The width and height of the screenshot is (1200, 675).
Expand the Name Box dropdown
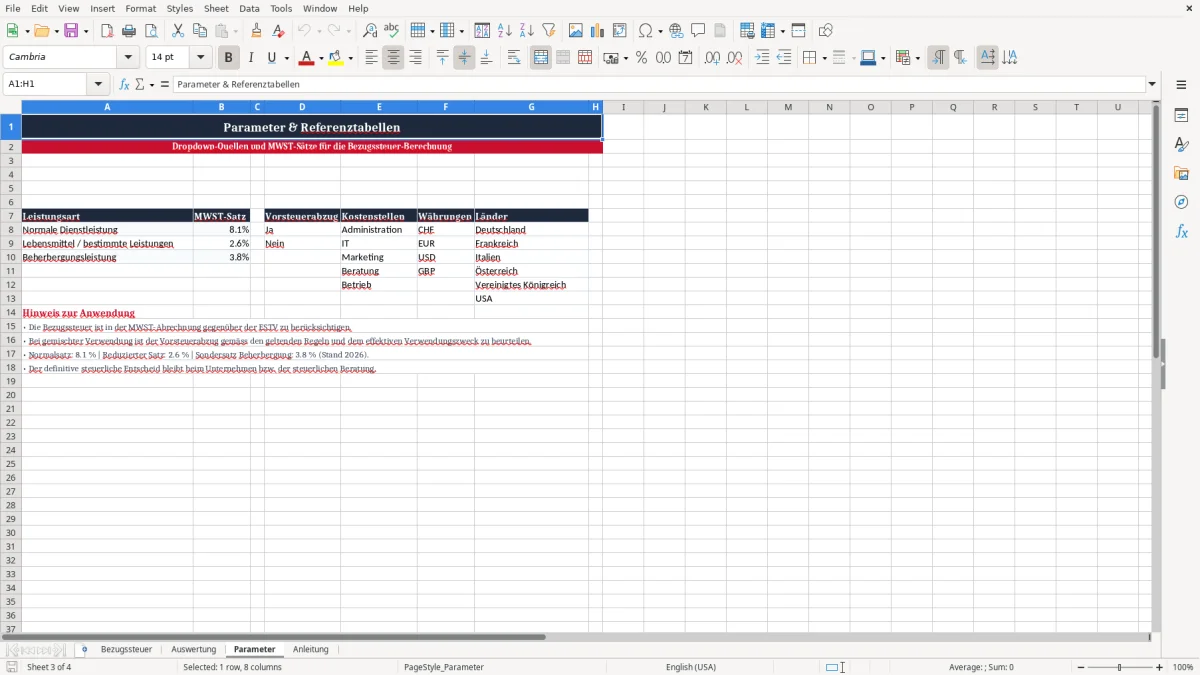[98, 85]
